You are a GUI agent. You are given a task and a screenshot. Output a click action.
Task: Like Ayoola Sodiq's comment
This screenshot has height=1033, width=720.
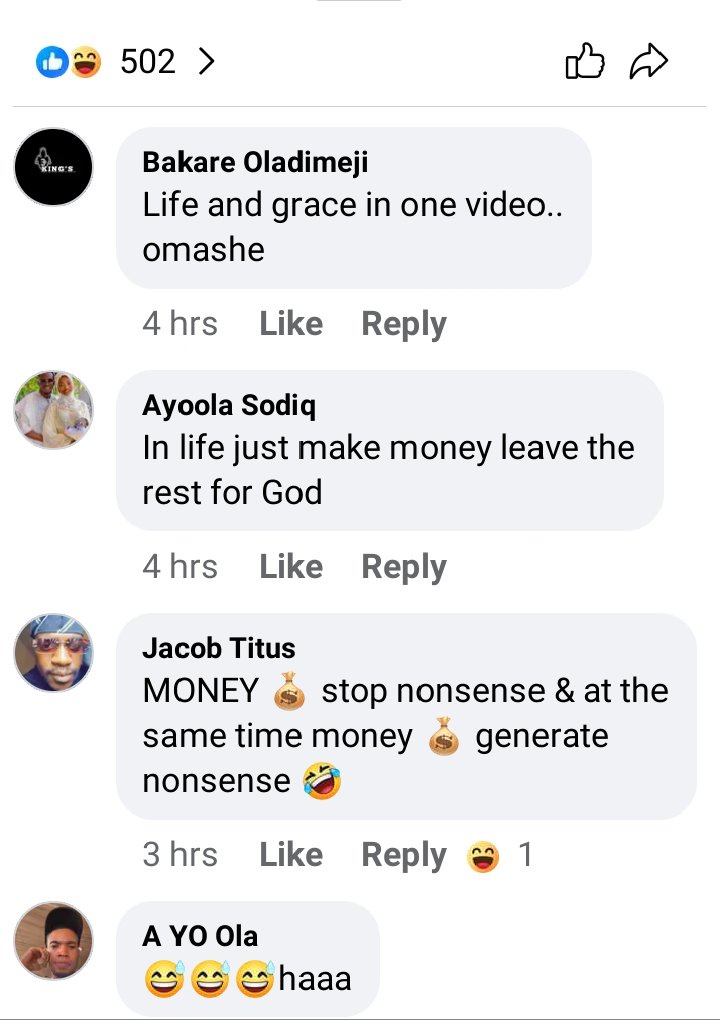point(291,567)
